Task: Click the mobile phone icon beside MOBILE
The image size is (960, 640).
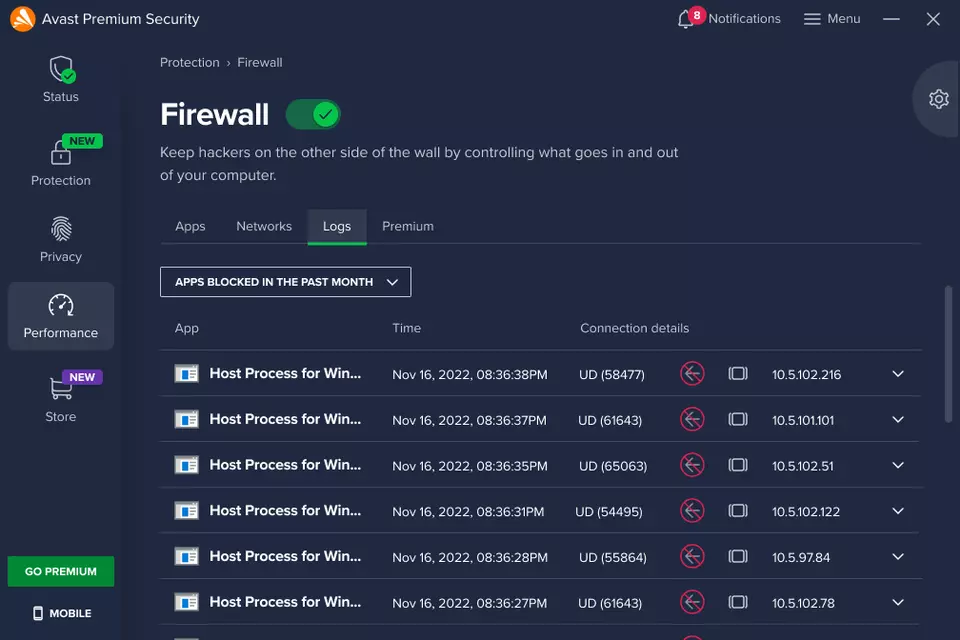Action: [38, 613]
